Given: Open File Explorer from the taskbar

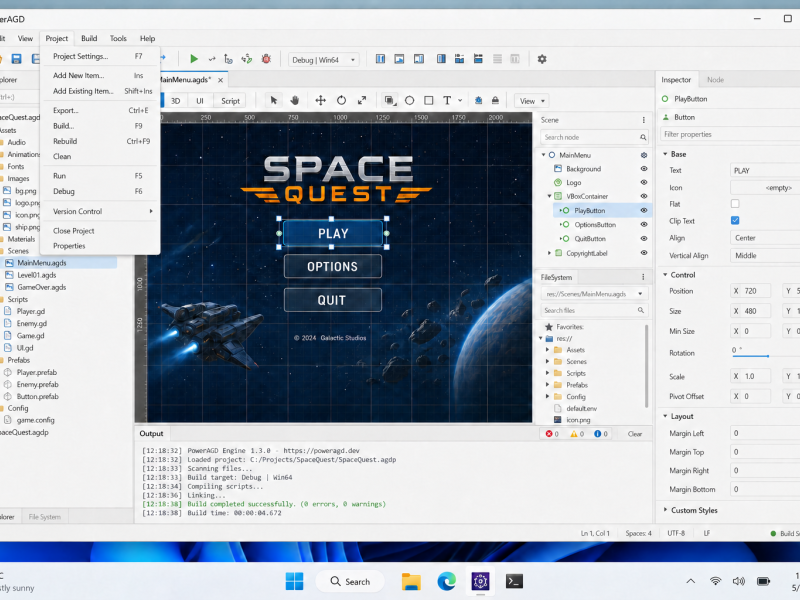Looking at the screenshot, I should pos(411,581).
